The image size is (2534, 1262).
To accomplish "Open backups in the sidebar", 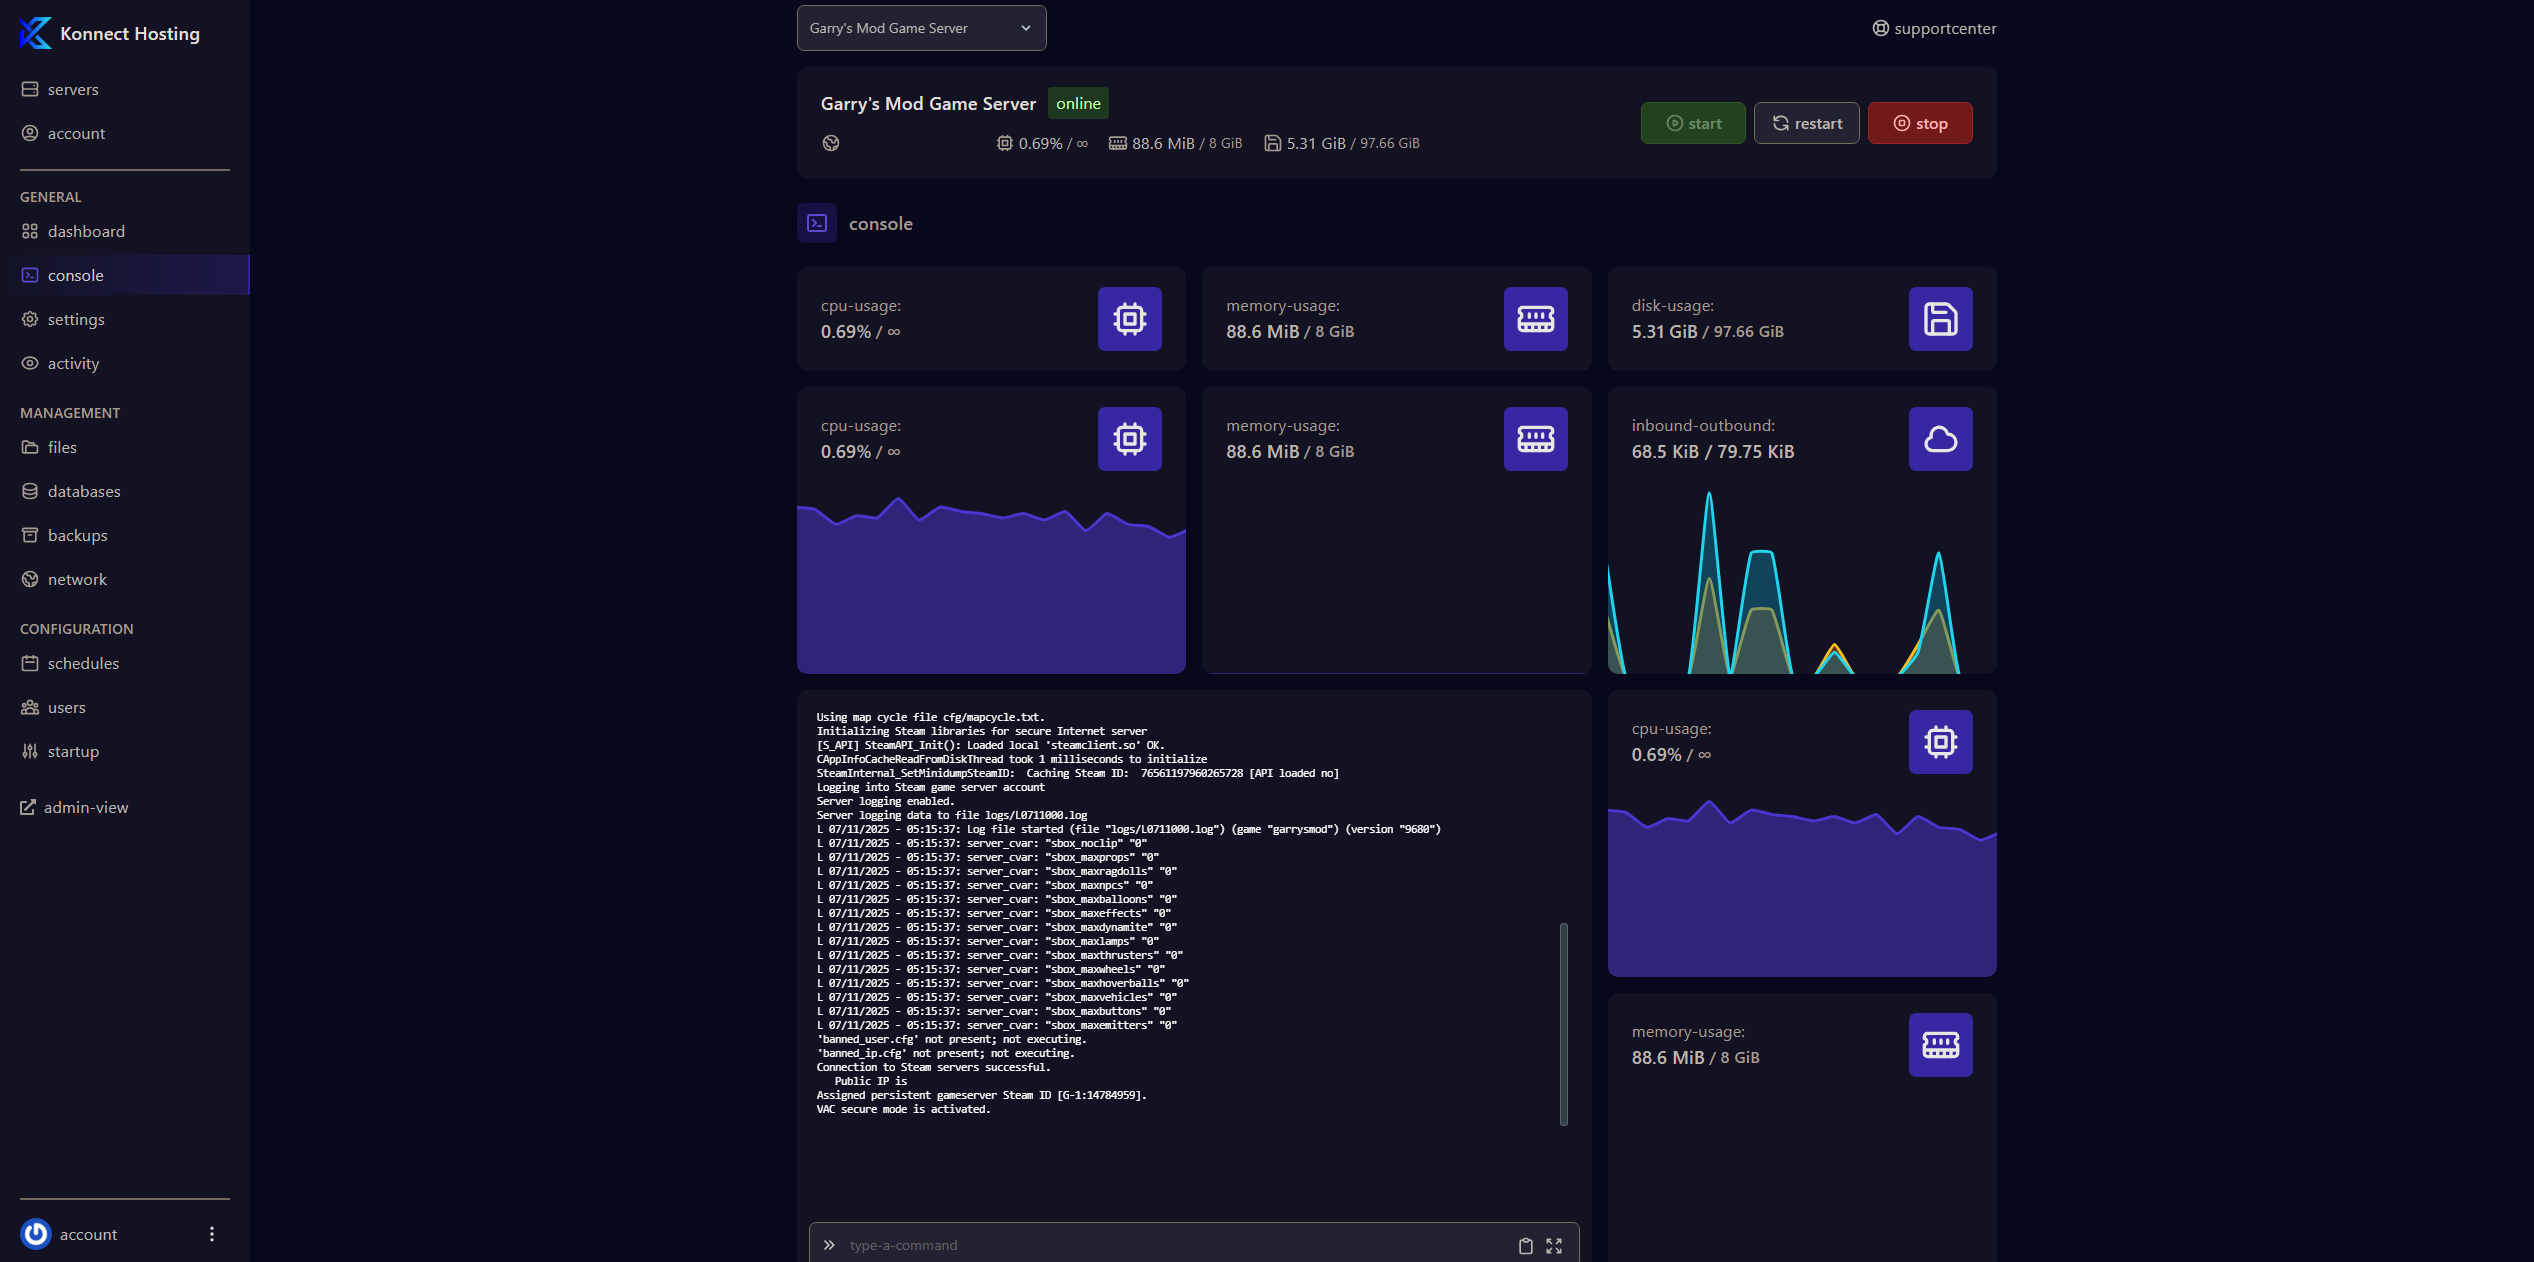I will [125, 535].
